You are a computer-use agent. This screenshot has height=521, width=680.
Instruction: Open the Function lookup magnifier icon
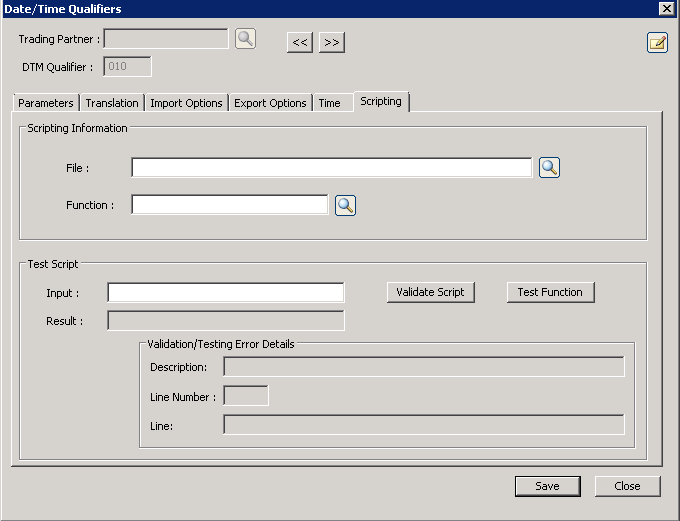pyautogui.click(x=345, y=205)
